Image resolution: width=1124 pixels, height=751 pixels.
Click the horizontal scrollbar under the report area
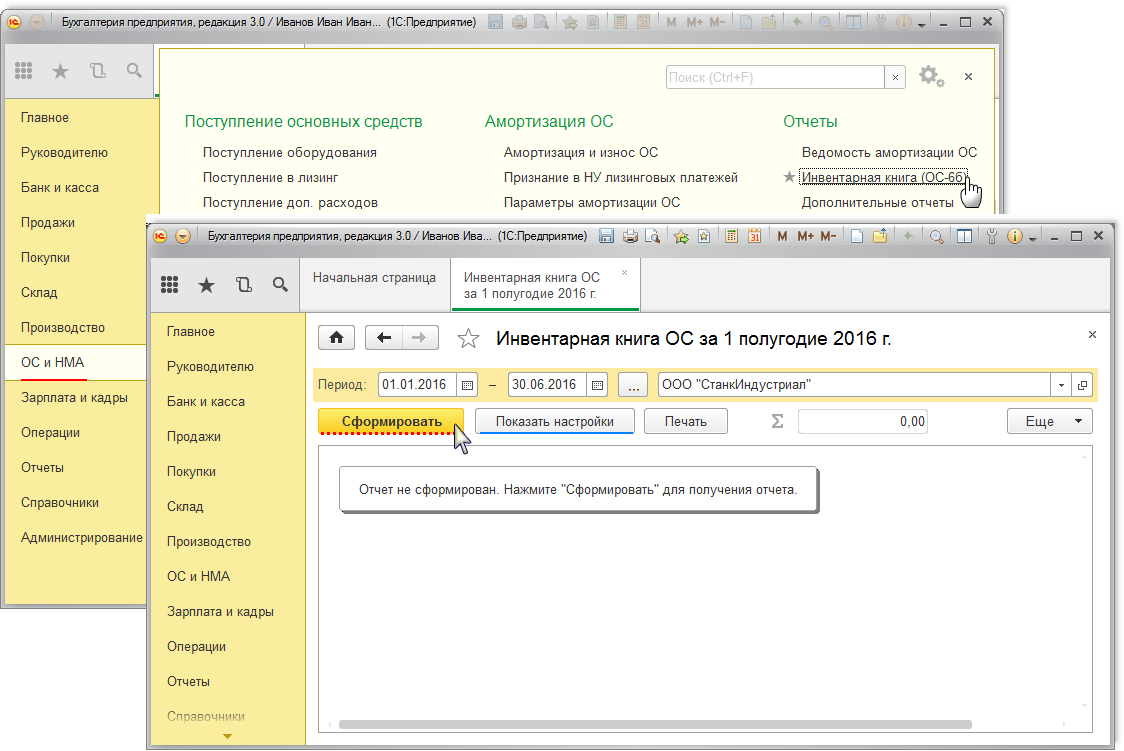655,724
